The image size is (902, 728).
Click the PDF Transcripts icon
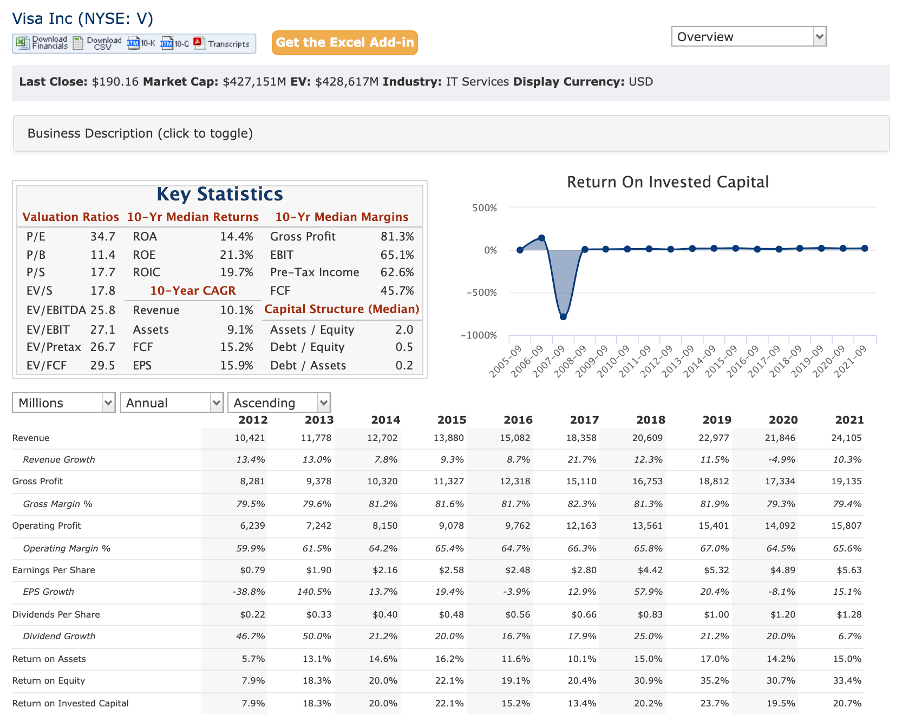pyautogui.click(x=199, y=43)
